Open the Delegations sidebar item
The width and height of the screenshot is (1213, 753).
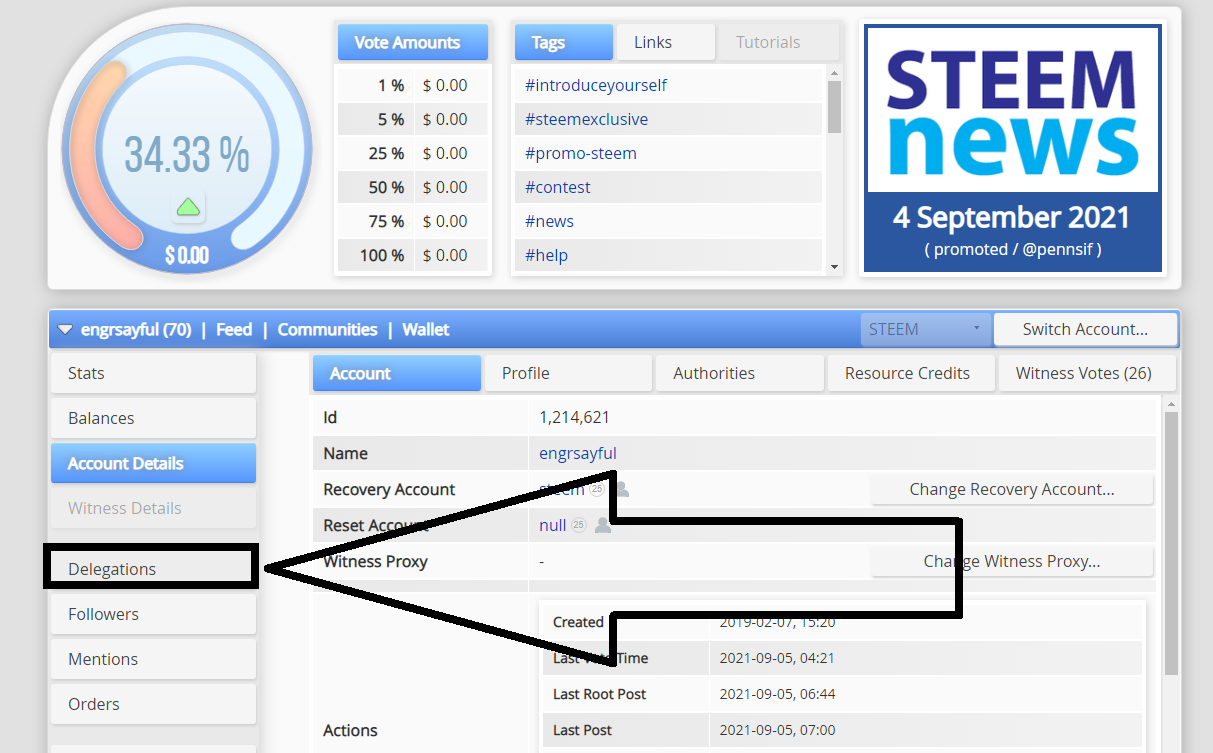point(154,569)
